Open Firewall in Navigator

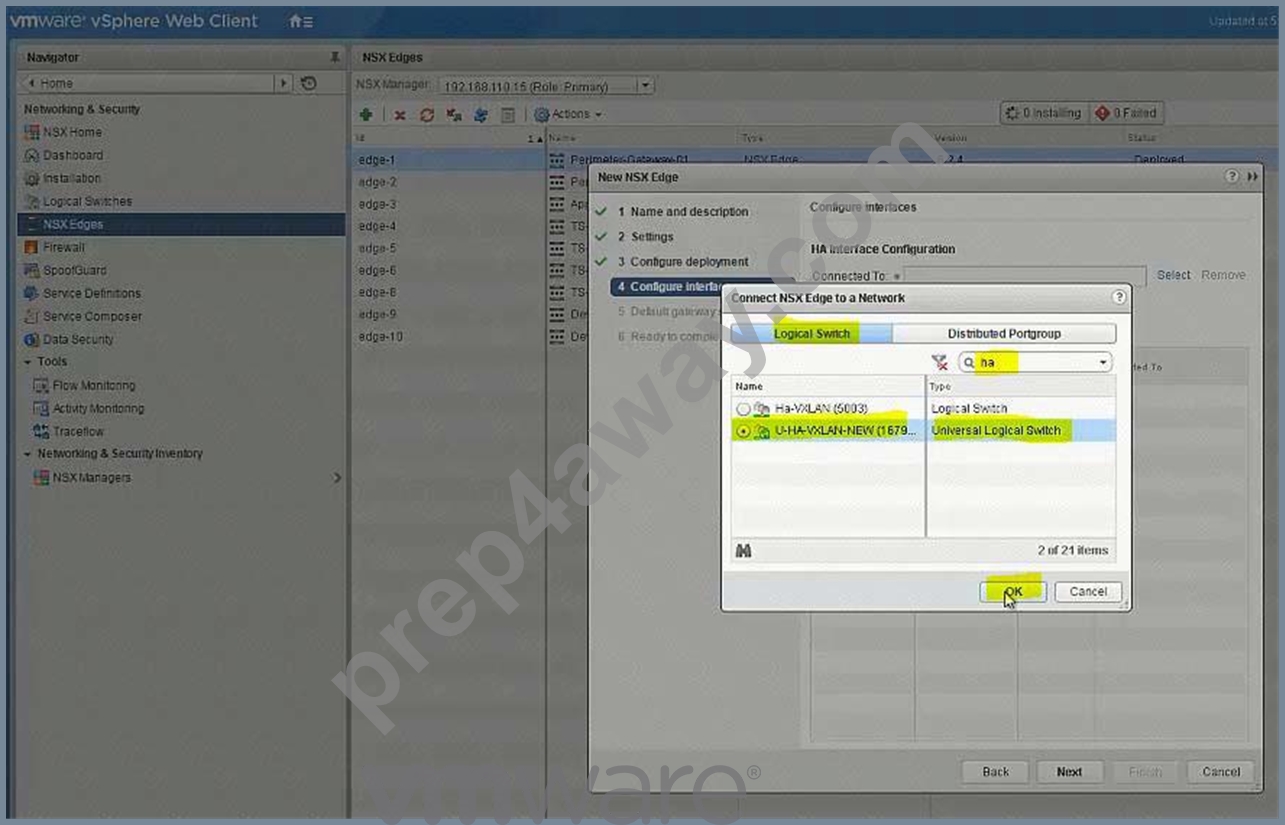click(64, 247)
